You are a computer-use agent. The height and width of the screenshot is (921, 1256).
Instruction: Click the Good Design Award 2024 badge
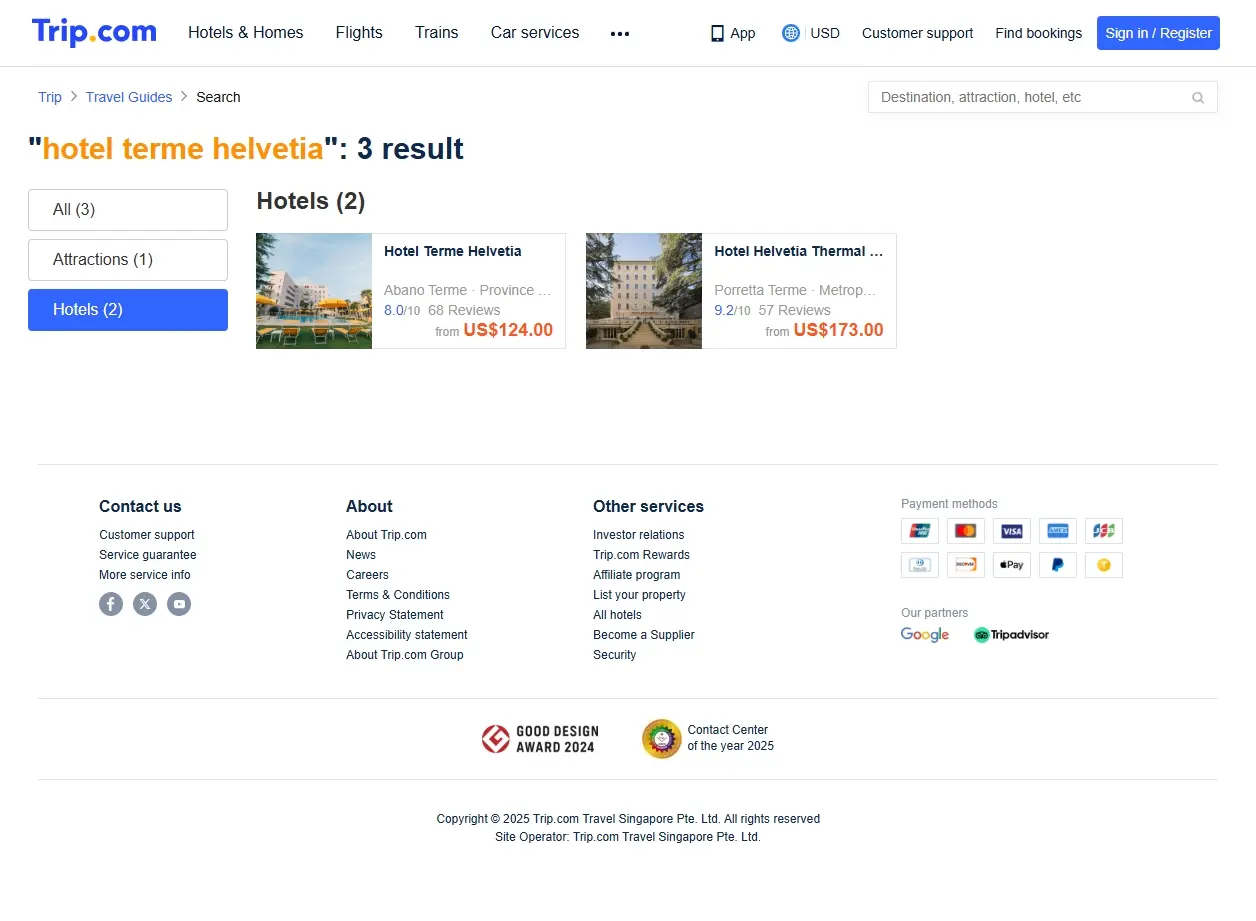pos(538,739)
